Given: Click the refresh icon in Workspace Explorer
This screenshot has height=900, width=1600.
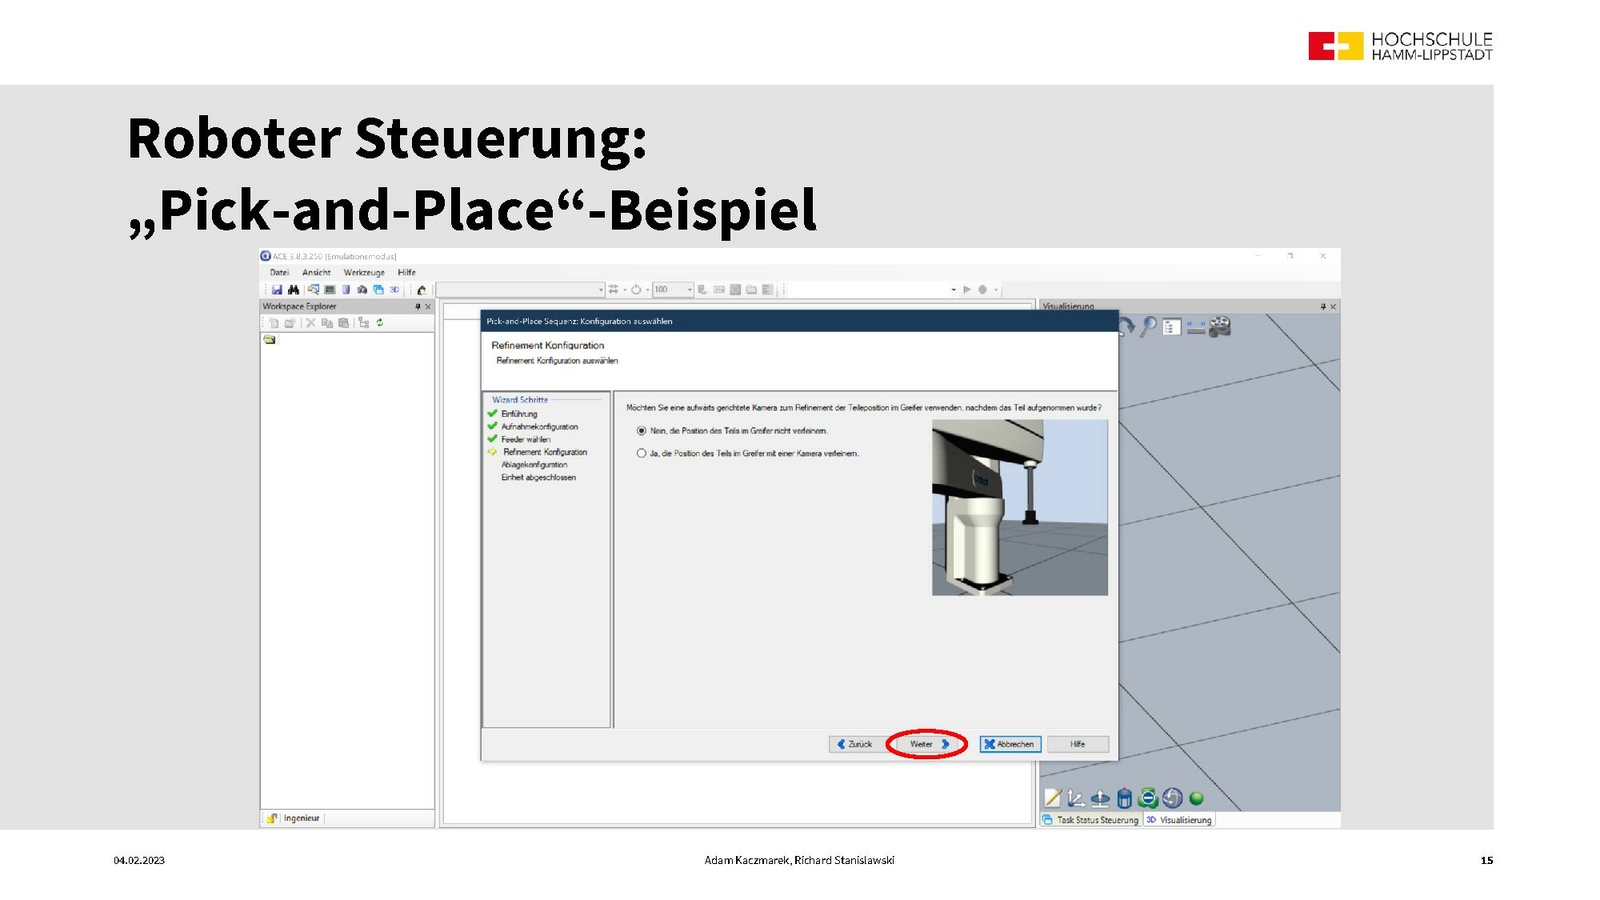Looking at the screenshot, I should [380, 323].
